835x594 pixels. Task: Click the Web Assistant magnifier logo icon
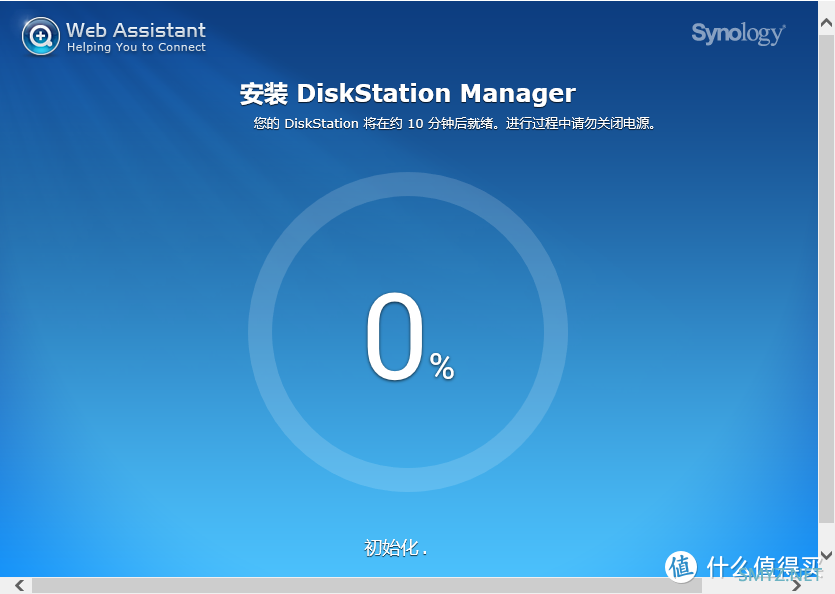tap(40, 36)
